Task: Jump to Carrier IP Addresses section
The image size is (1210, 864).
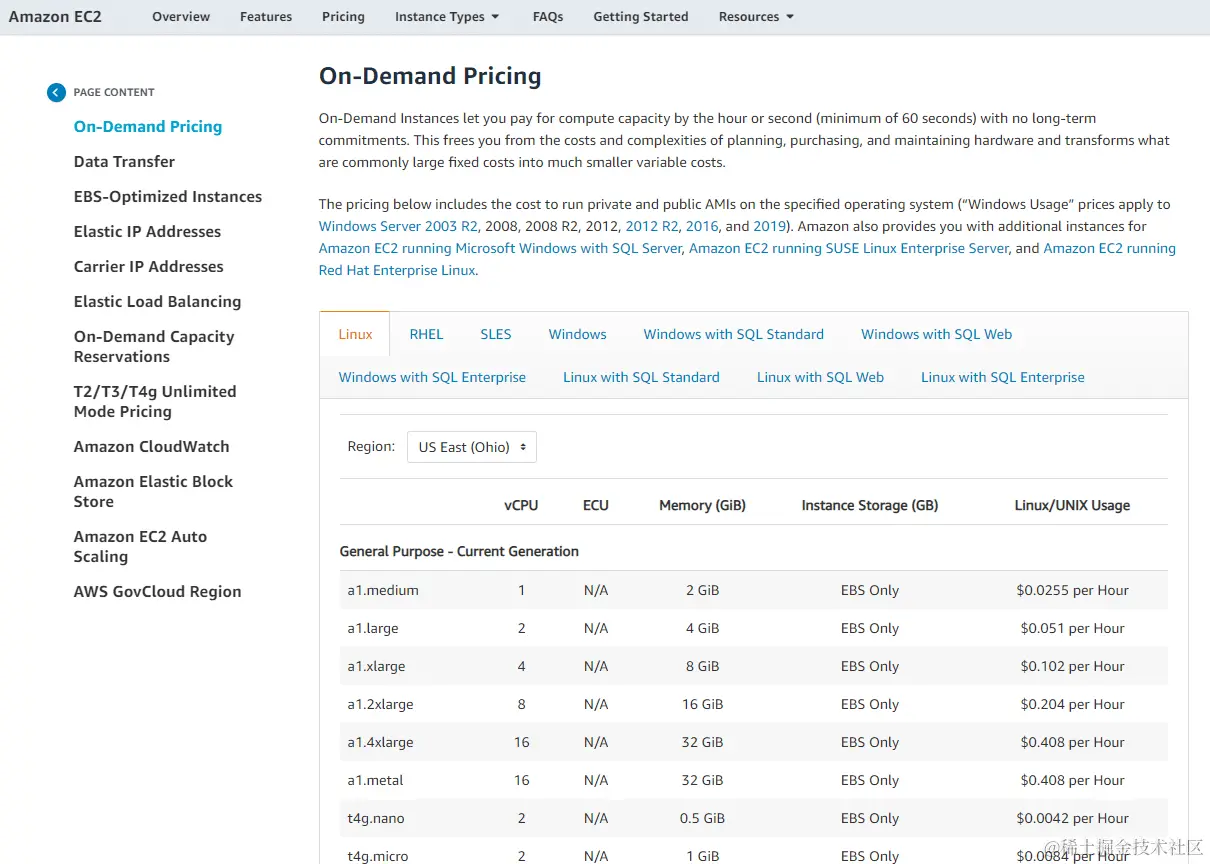Action: (149, 267)
